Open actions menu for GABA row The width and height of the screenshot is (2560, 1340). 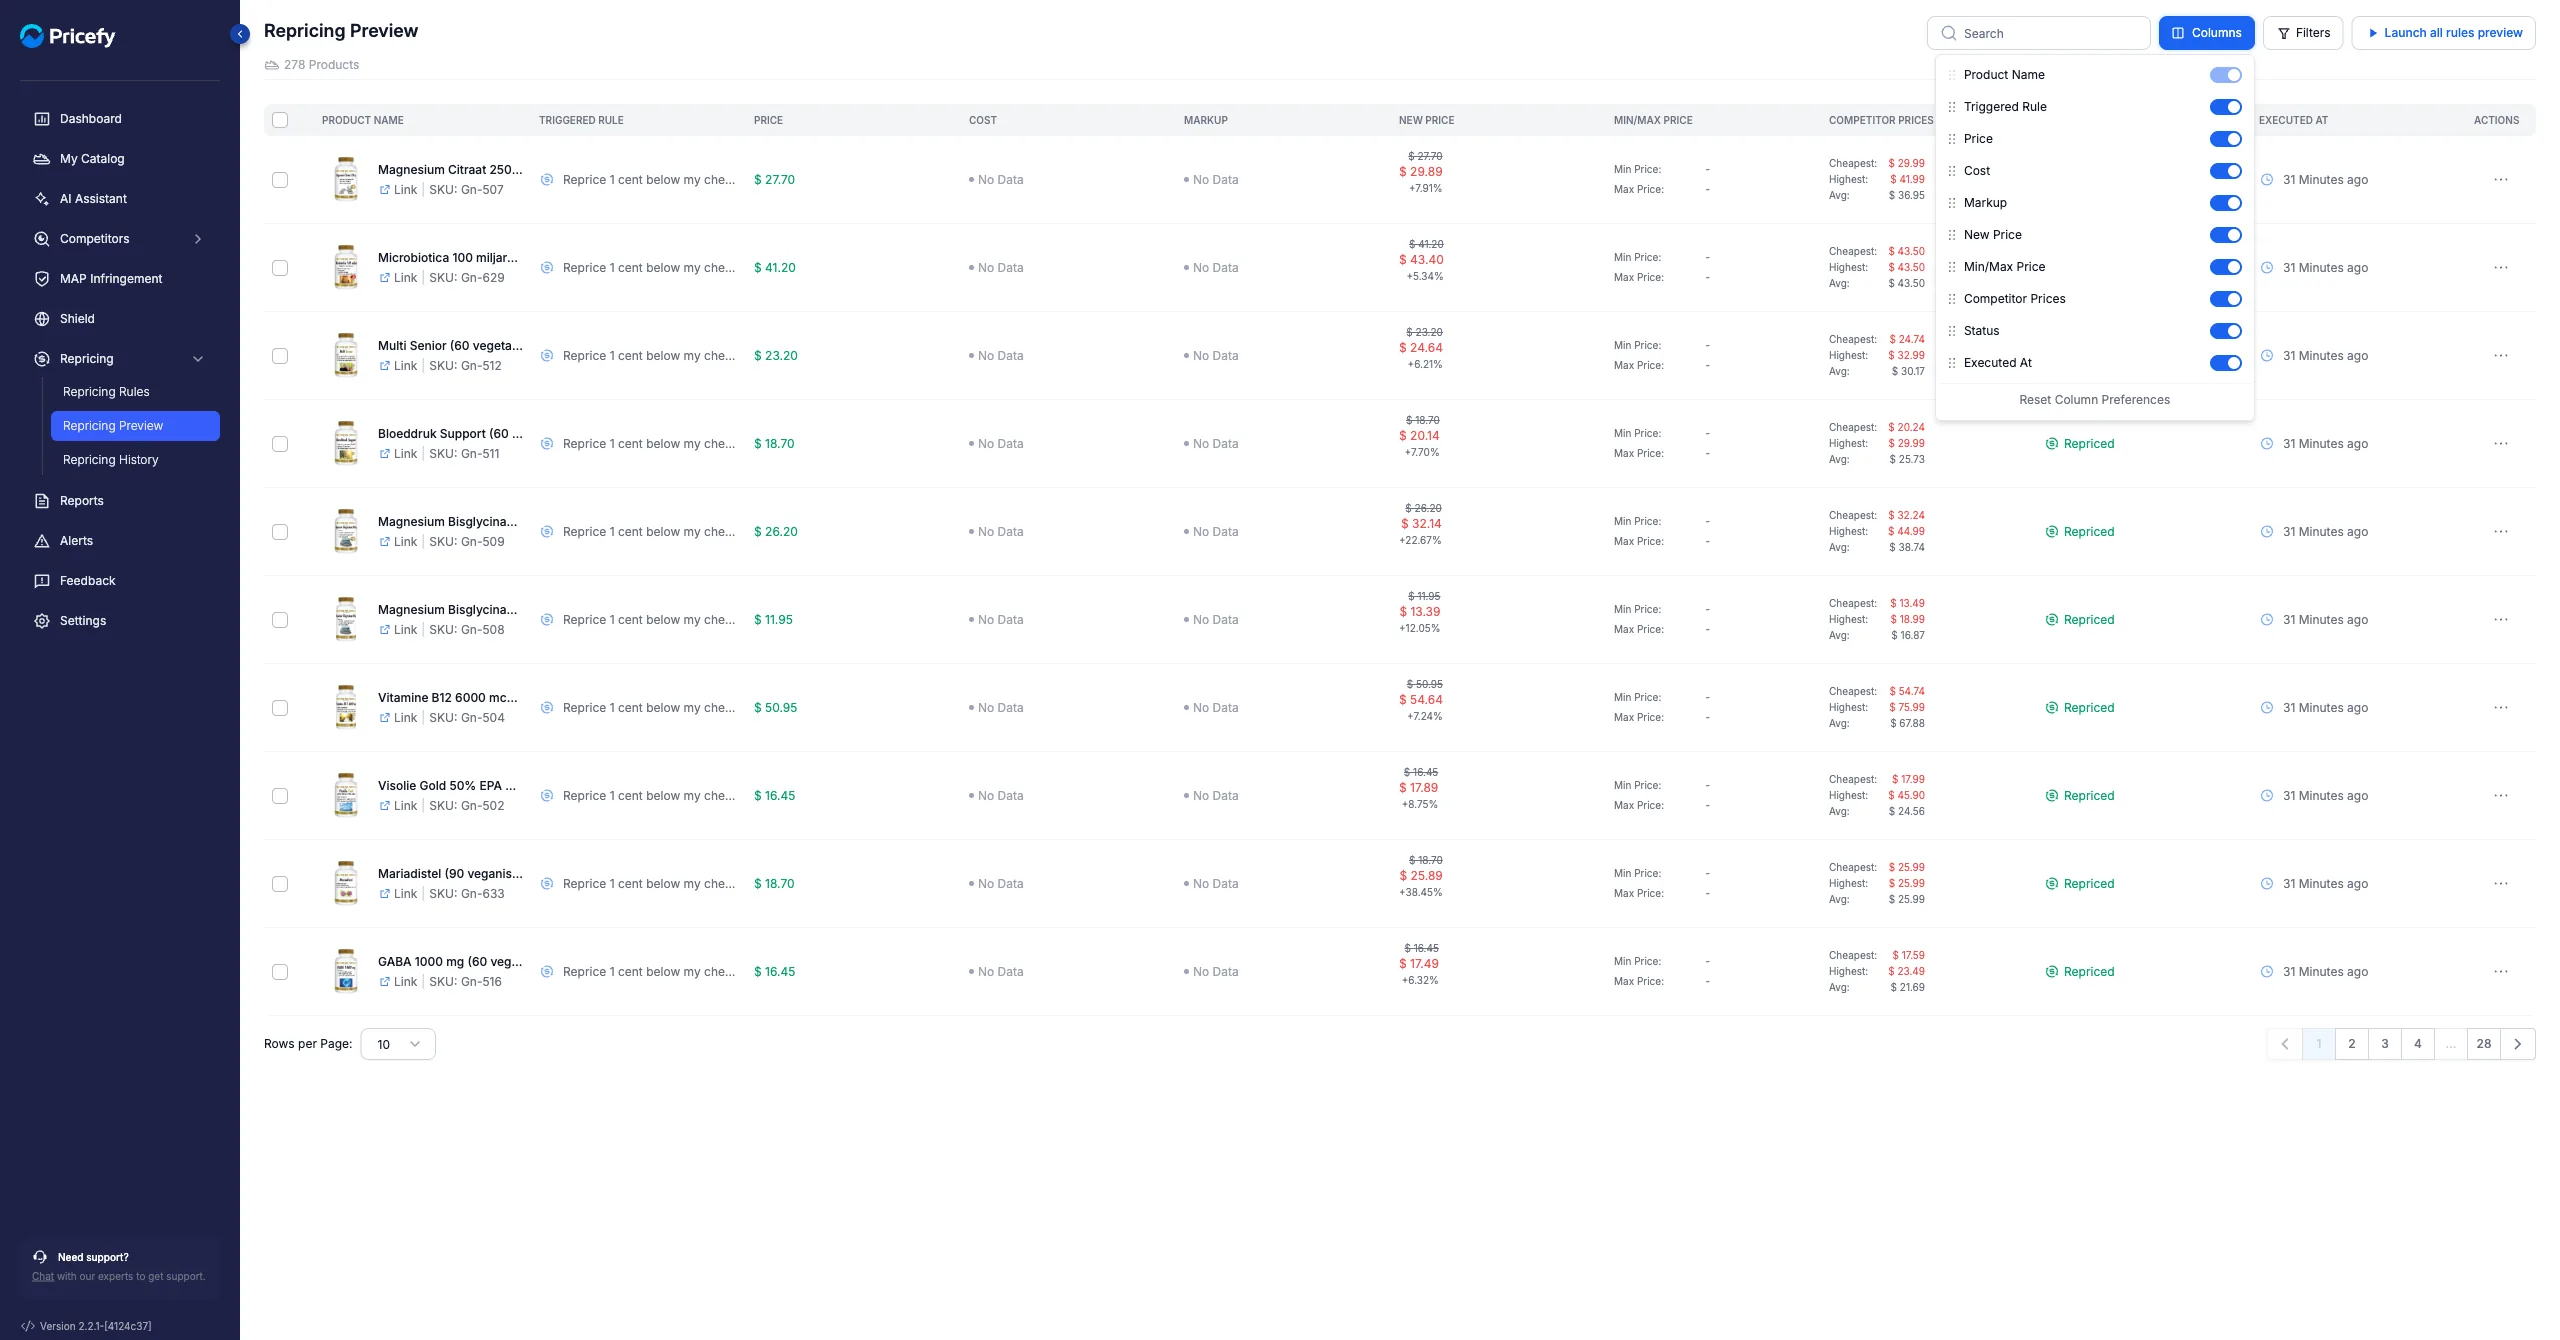(2501, 972)
